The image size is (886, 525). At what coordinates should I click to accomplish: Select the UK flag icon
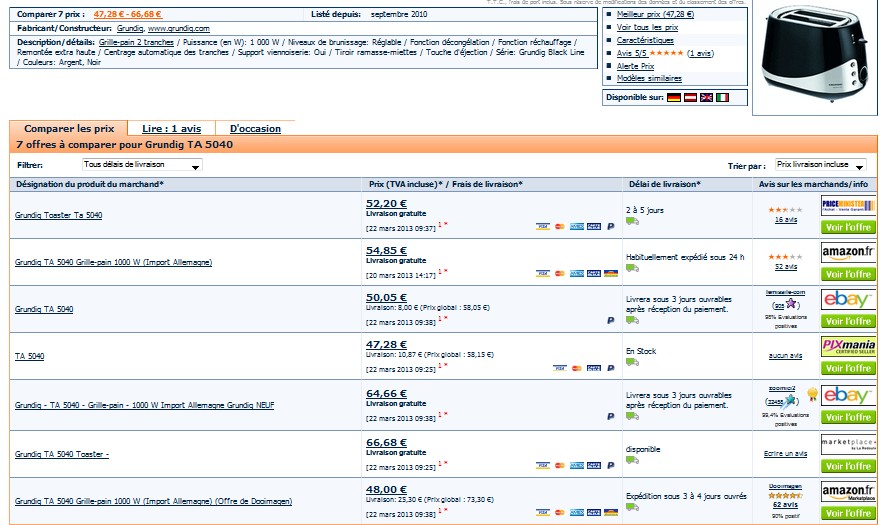[706, 98]
